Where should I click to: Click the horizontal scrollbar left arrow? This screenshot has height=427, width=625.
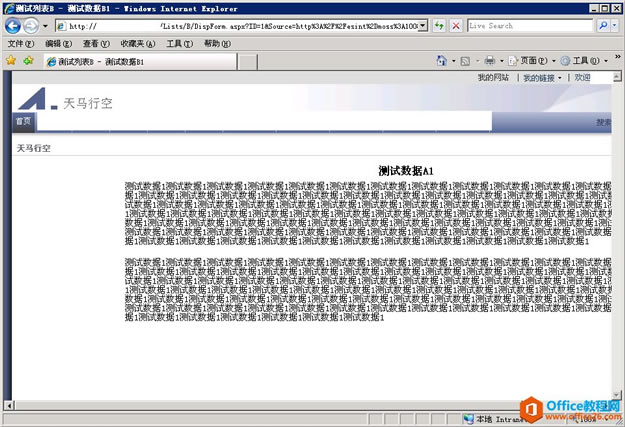9,405
